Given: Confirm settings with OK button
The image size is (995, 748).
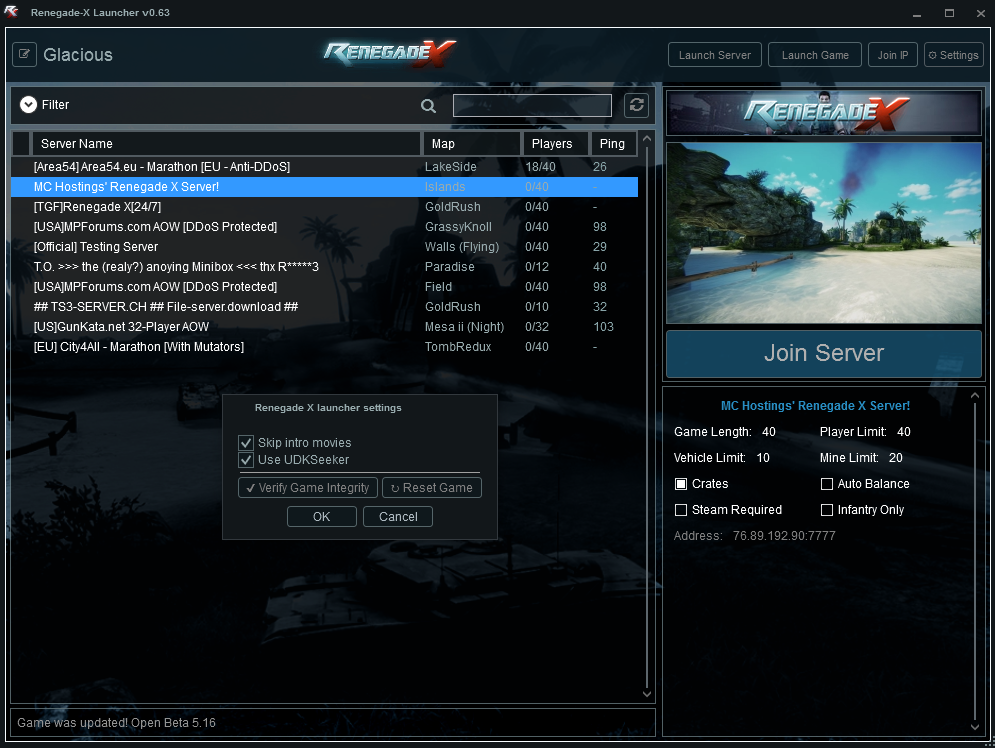Looking at the screenshot, I should coord(322,516).
